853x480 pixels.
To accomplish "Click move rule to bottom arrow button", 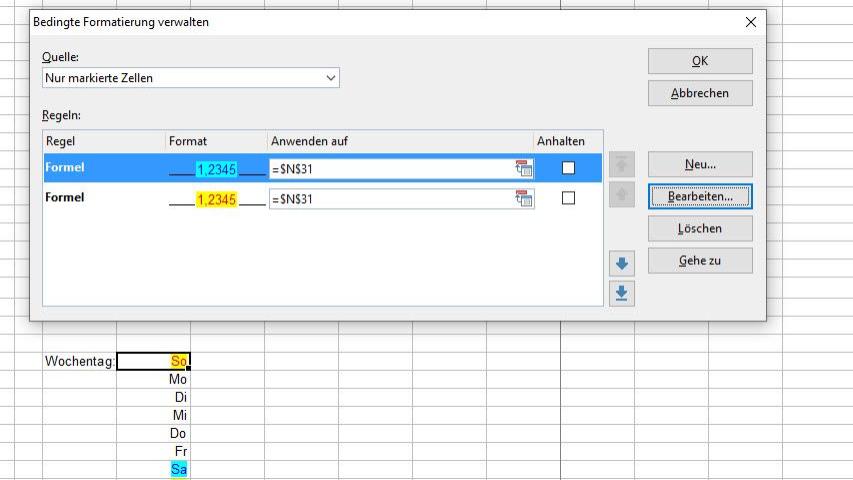I will [x=621, y=293].
